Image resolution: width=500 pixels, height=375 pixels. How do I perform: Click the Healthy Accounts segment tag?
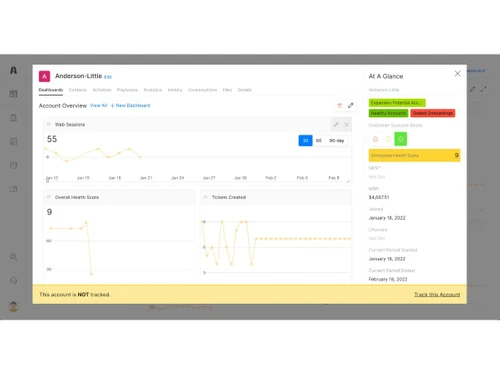(x=388, y=113)
